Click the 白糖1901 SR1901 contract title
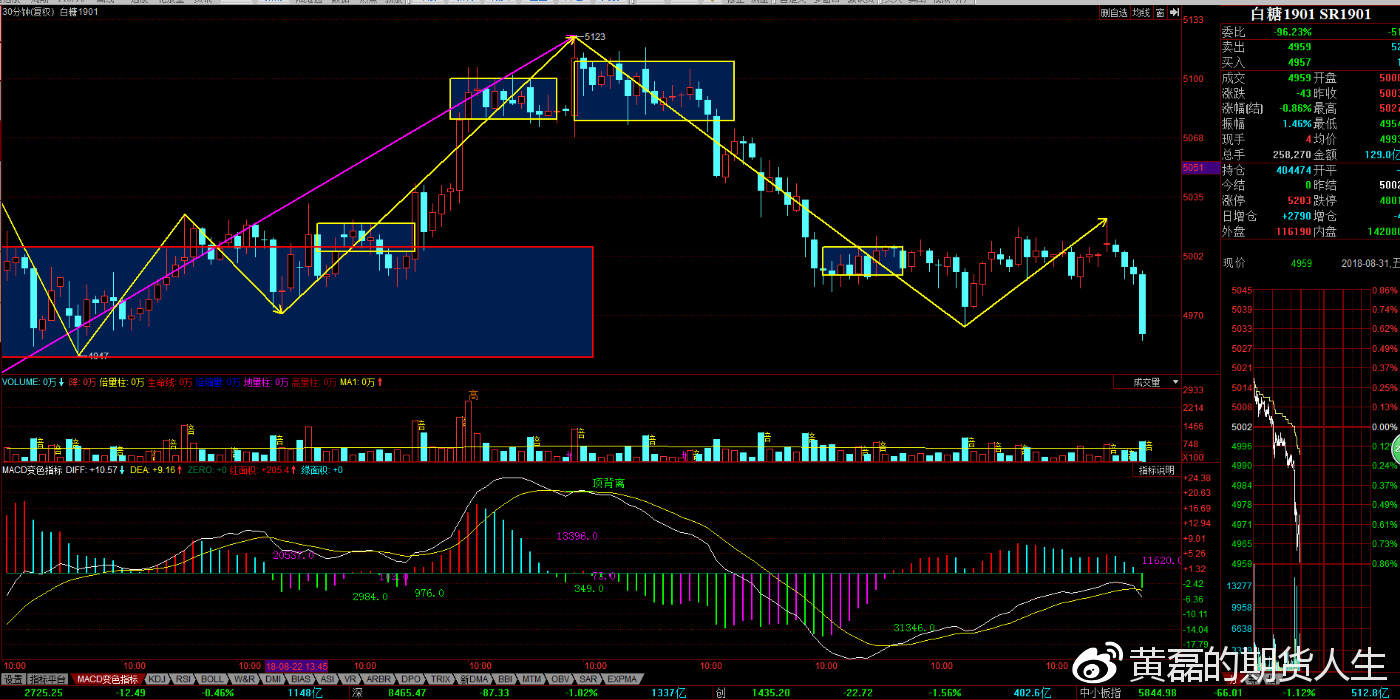The image size is (1400, 700). point(1310,14)
